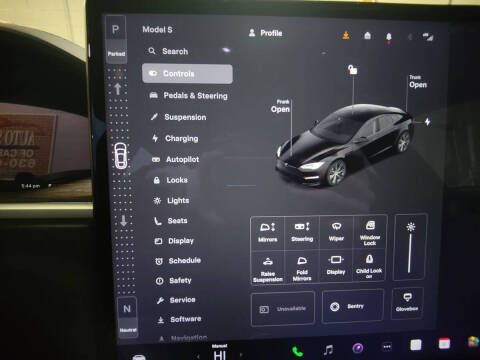Image resolution: width=480 pixels, height=360 pixels.
Task: Open Autopilot settings
Action: tap(176, 159)
